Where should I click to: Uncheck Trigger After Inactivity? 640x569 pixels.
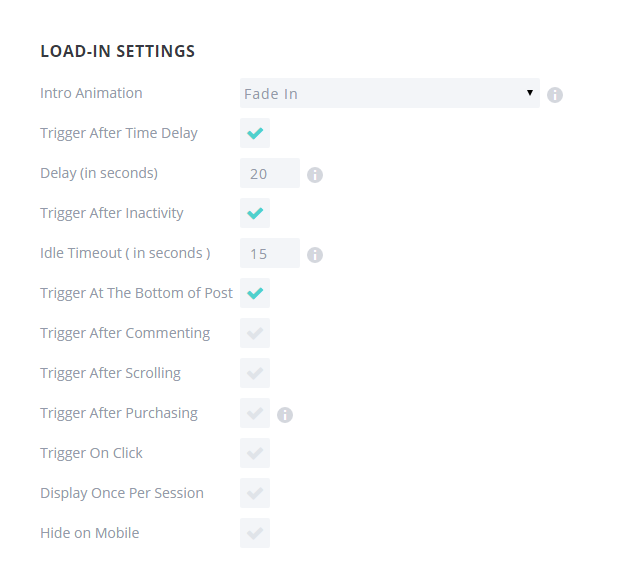coord(255,213)
